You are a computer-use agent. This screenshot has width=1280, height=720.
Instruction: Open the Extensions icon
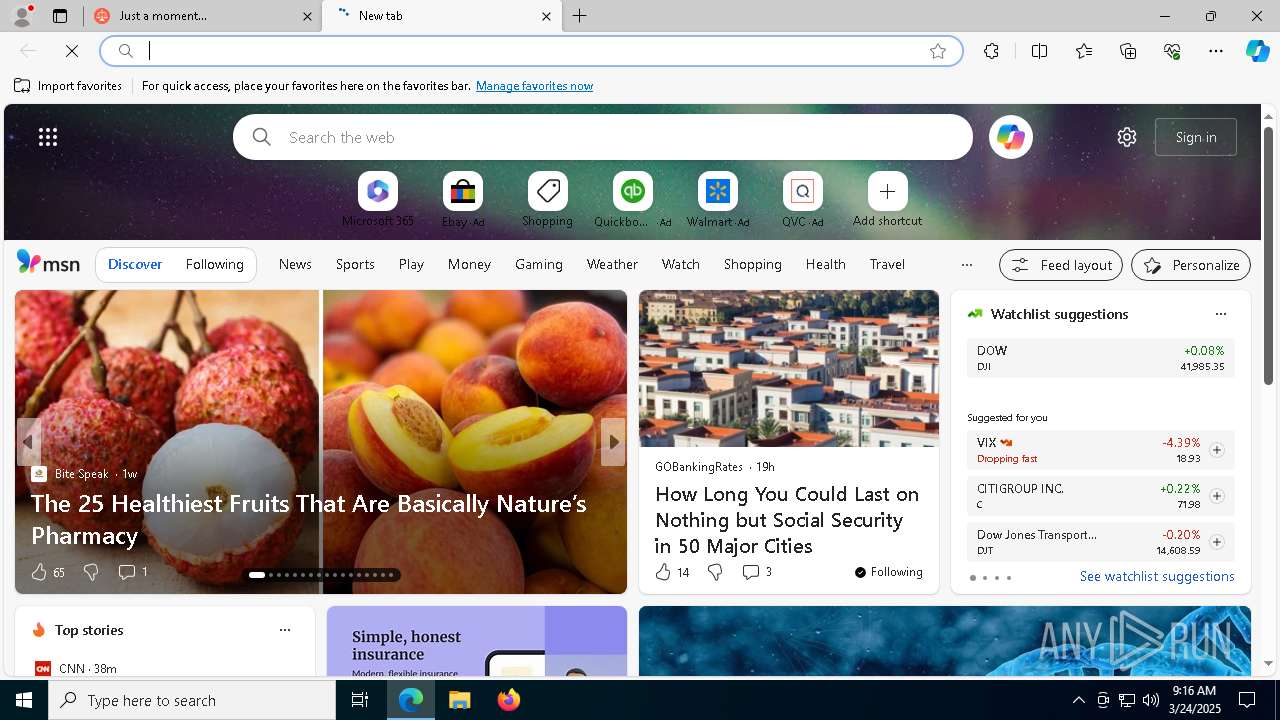tap(991, 51)
